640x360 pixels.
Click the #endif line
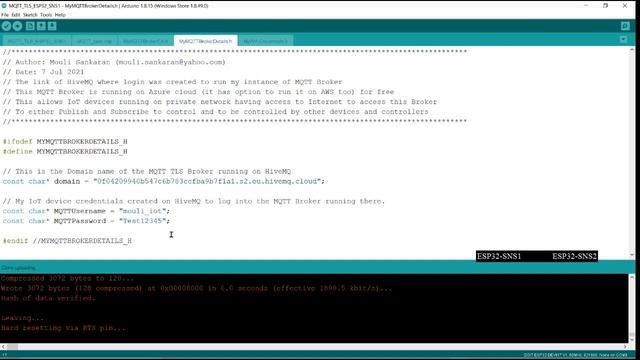(x=67, y=241)
